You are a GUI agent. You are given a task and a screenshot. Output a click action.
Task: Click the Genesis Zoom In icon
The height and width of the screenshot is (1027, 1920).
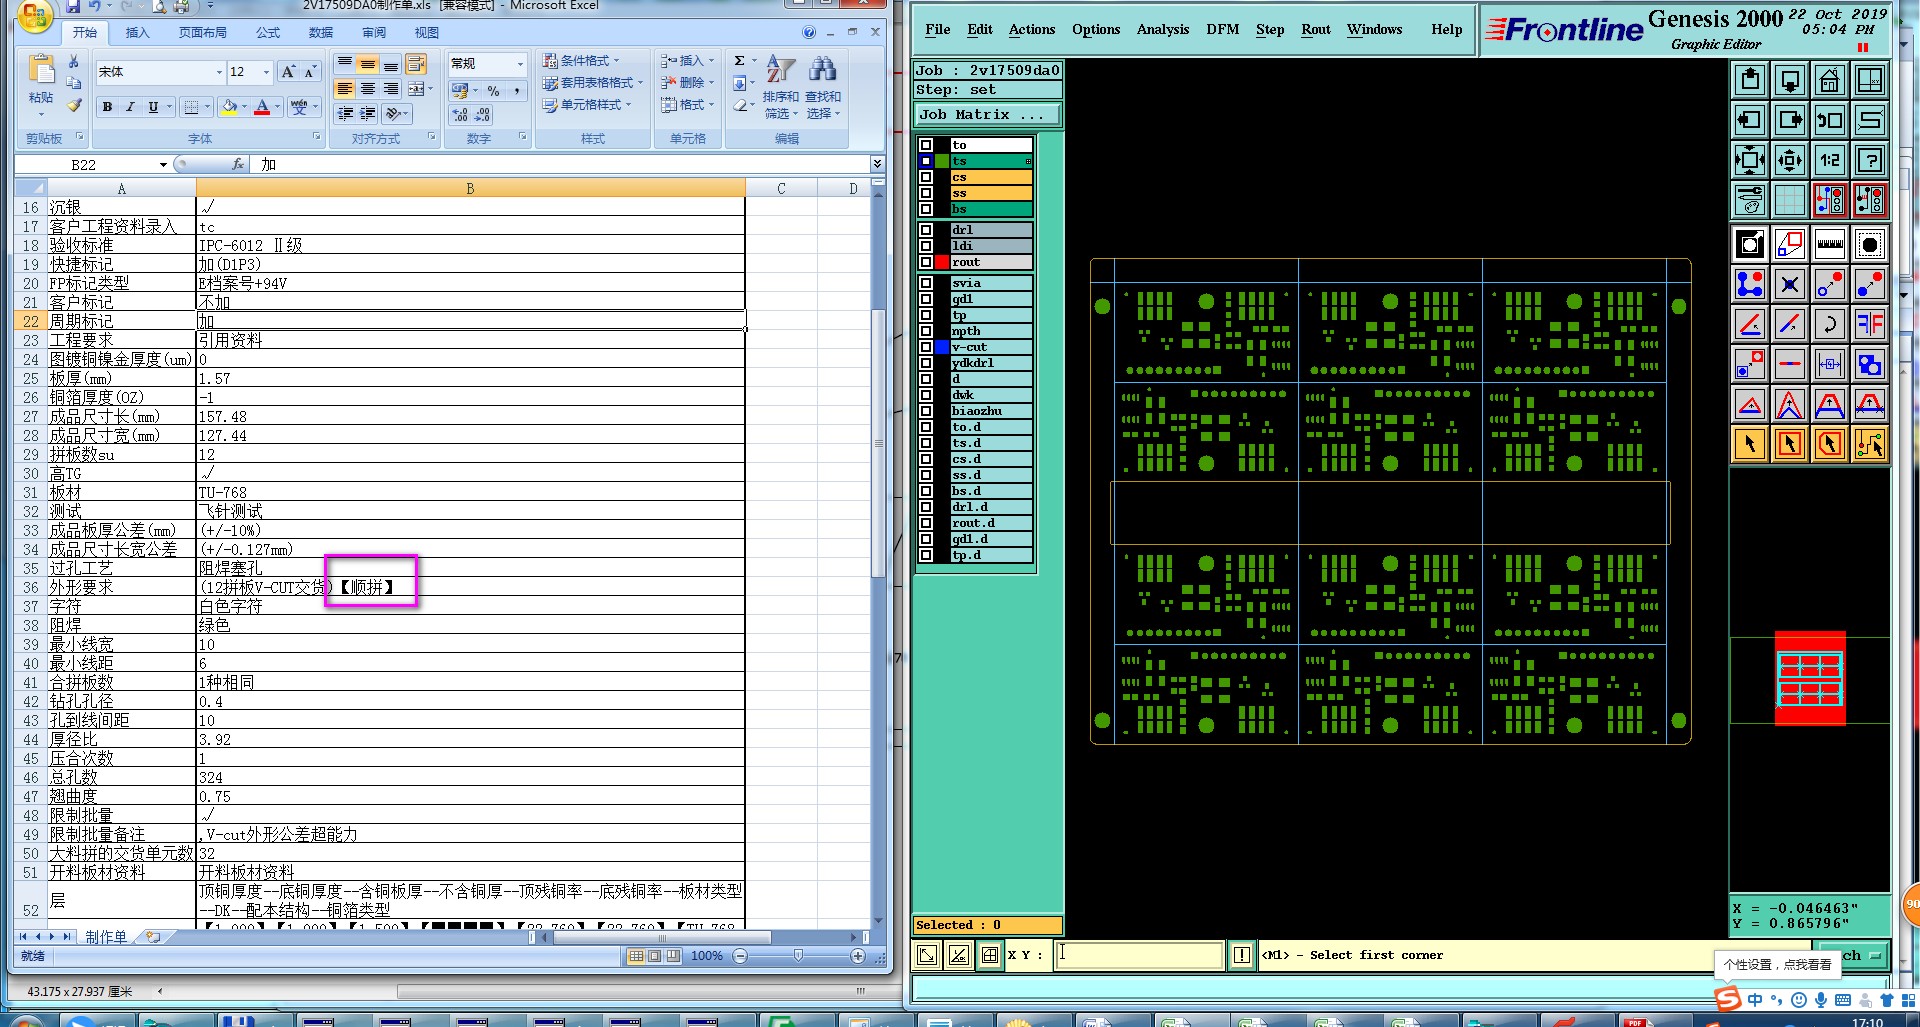[1750, 160]
